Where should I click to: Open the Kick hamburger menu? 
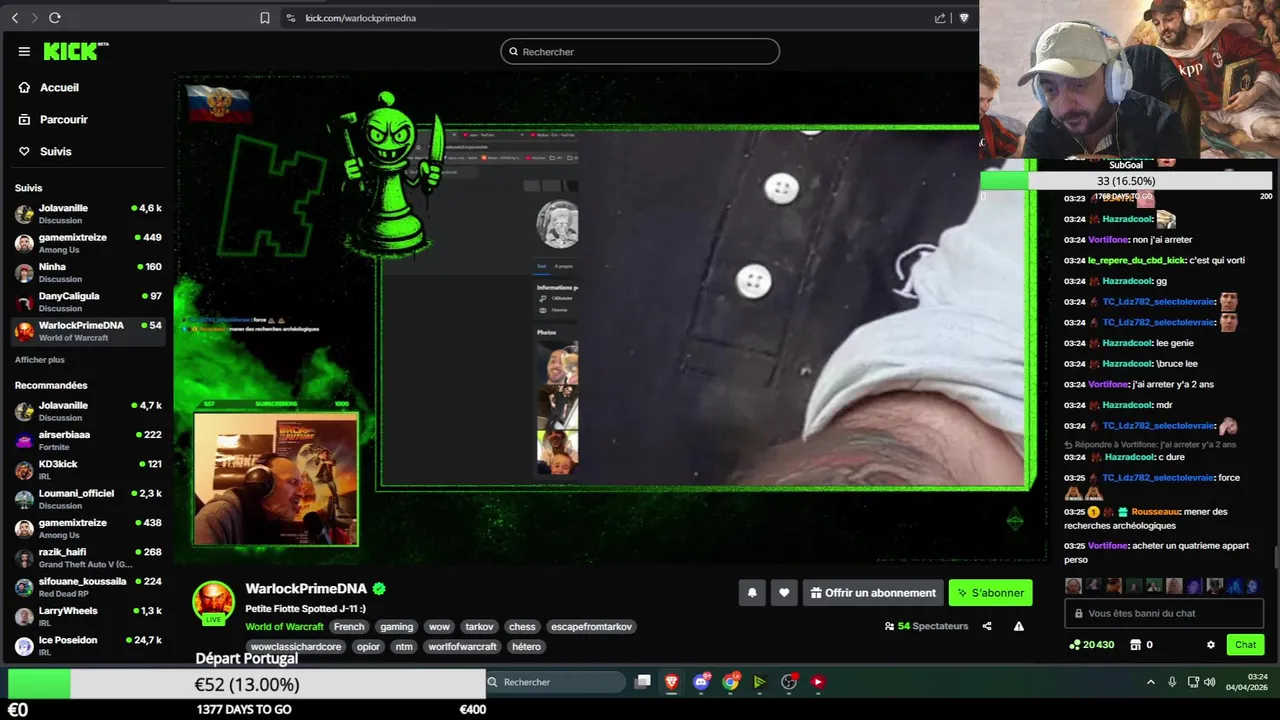pos(24,51)
